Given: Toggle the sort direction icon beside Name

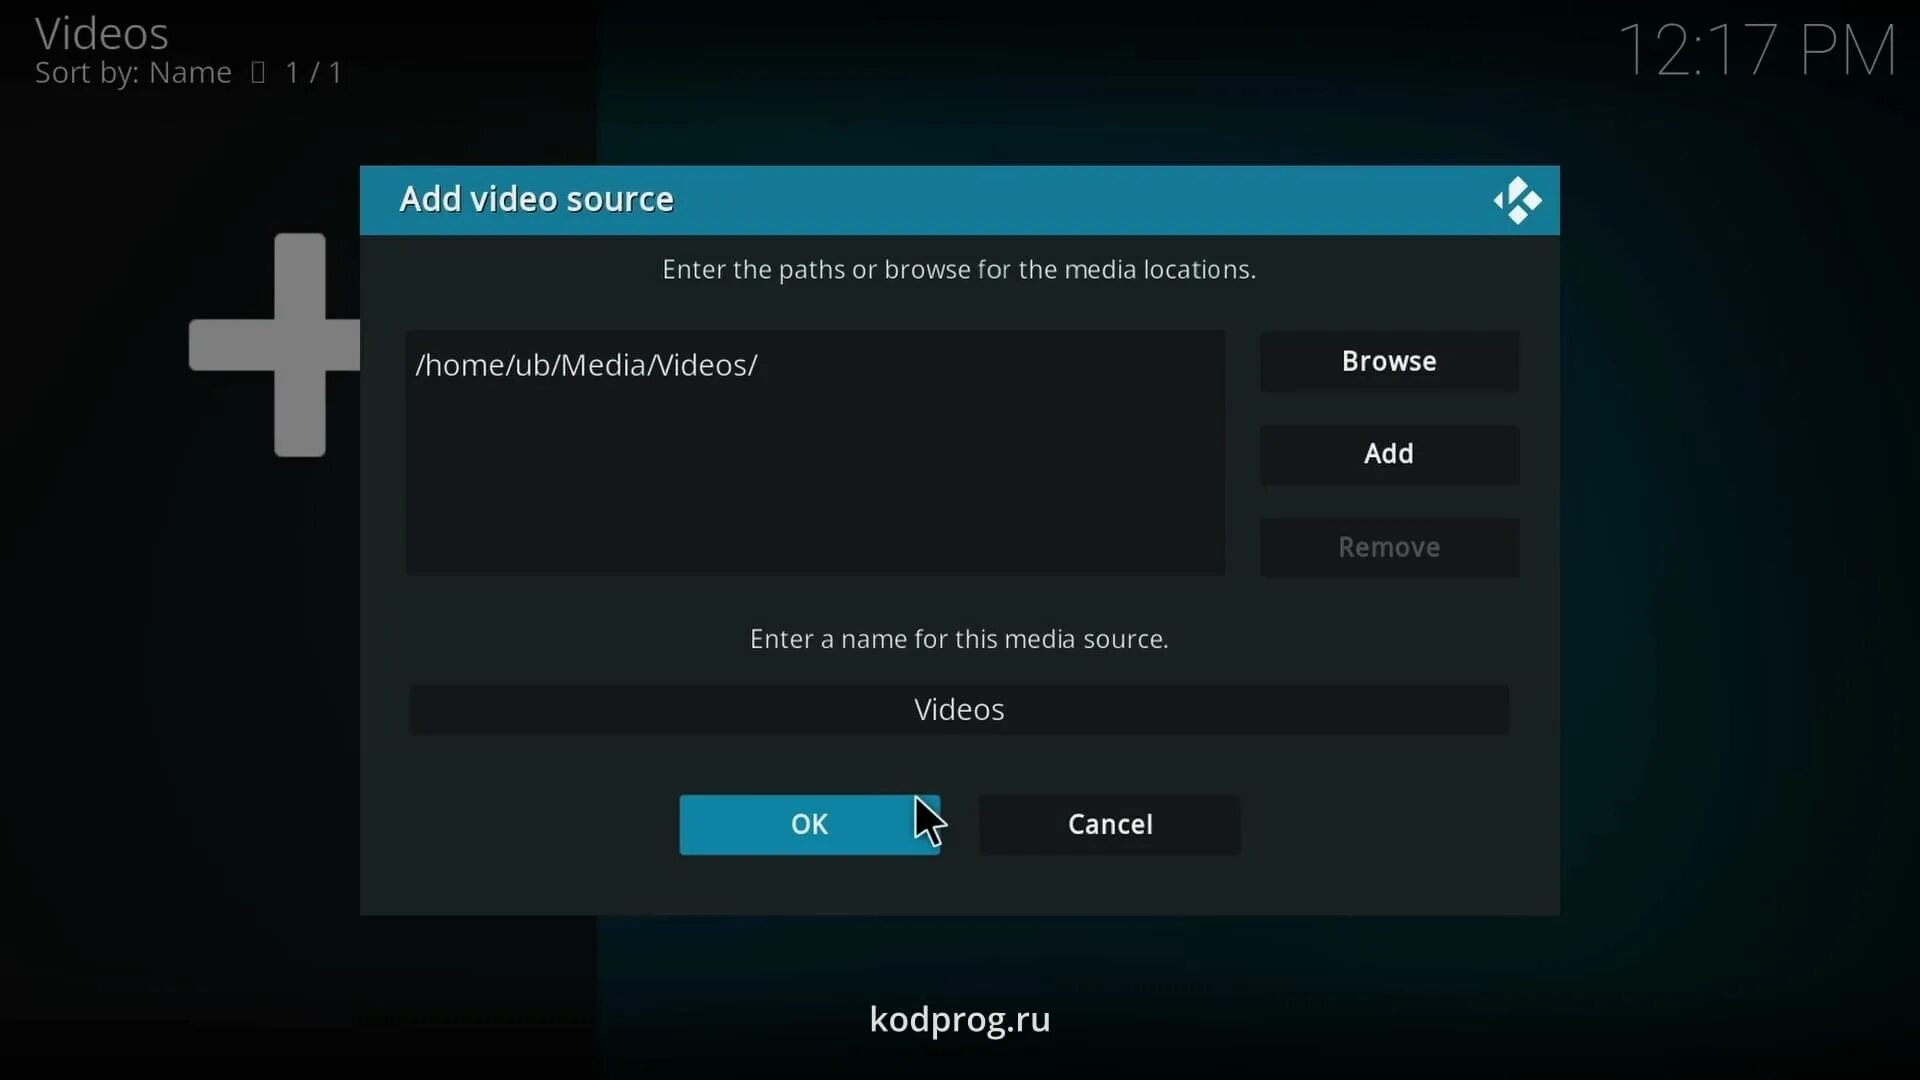Looking at the screenshot, I should click(258, 73).
